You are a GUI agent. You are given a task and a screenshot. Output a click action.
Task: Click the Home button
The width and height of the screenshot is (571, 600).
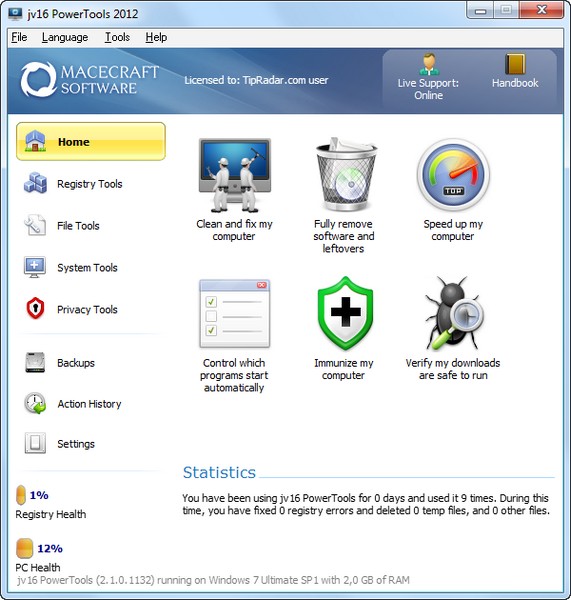pyautogui.click(x=91, y=141)
